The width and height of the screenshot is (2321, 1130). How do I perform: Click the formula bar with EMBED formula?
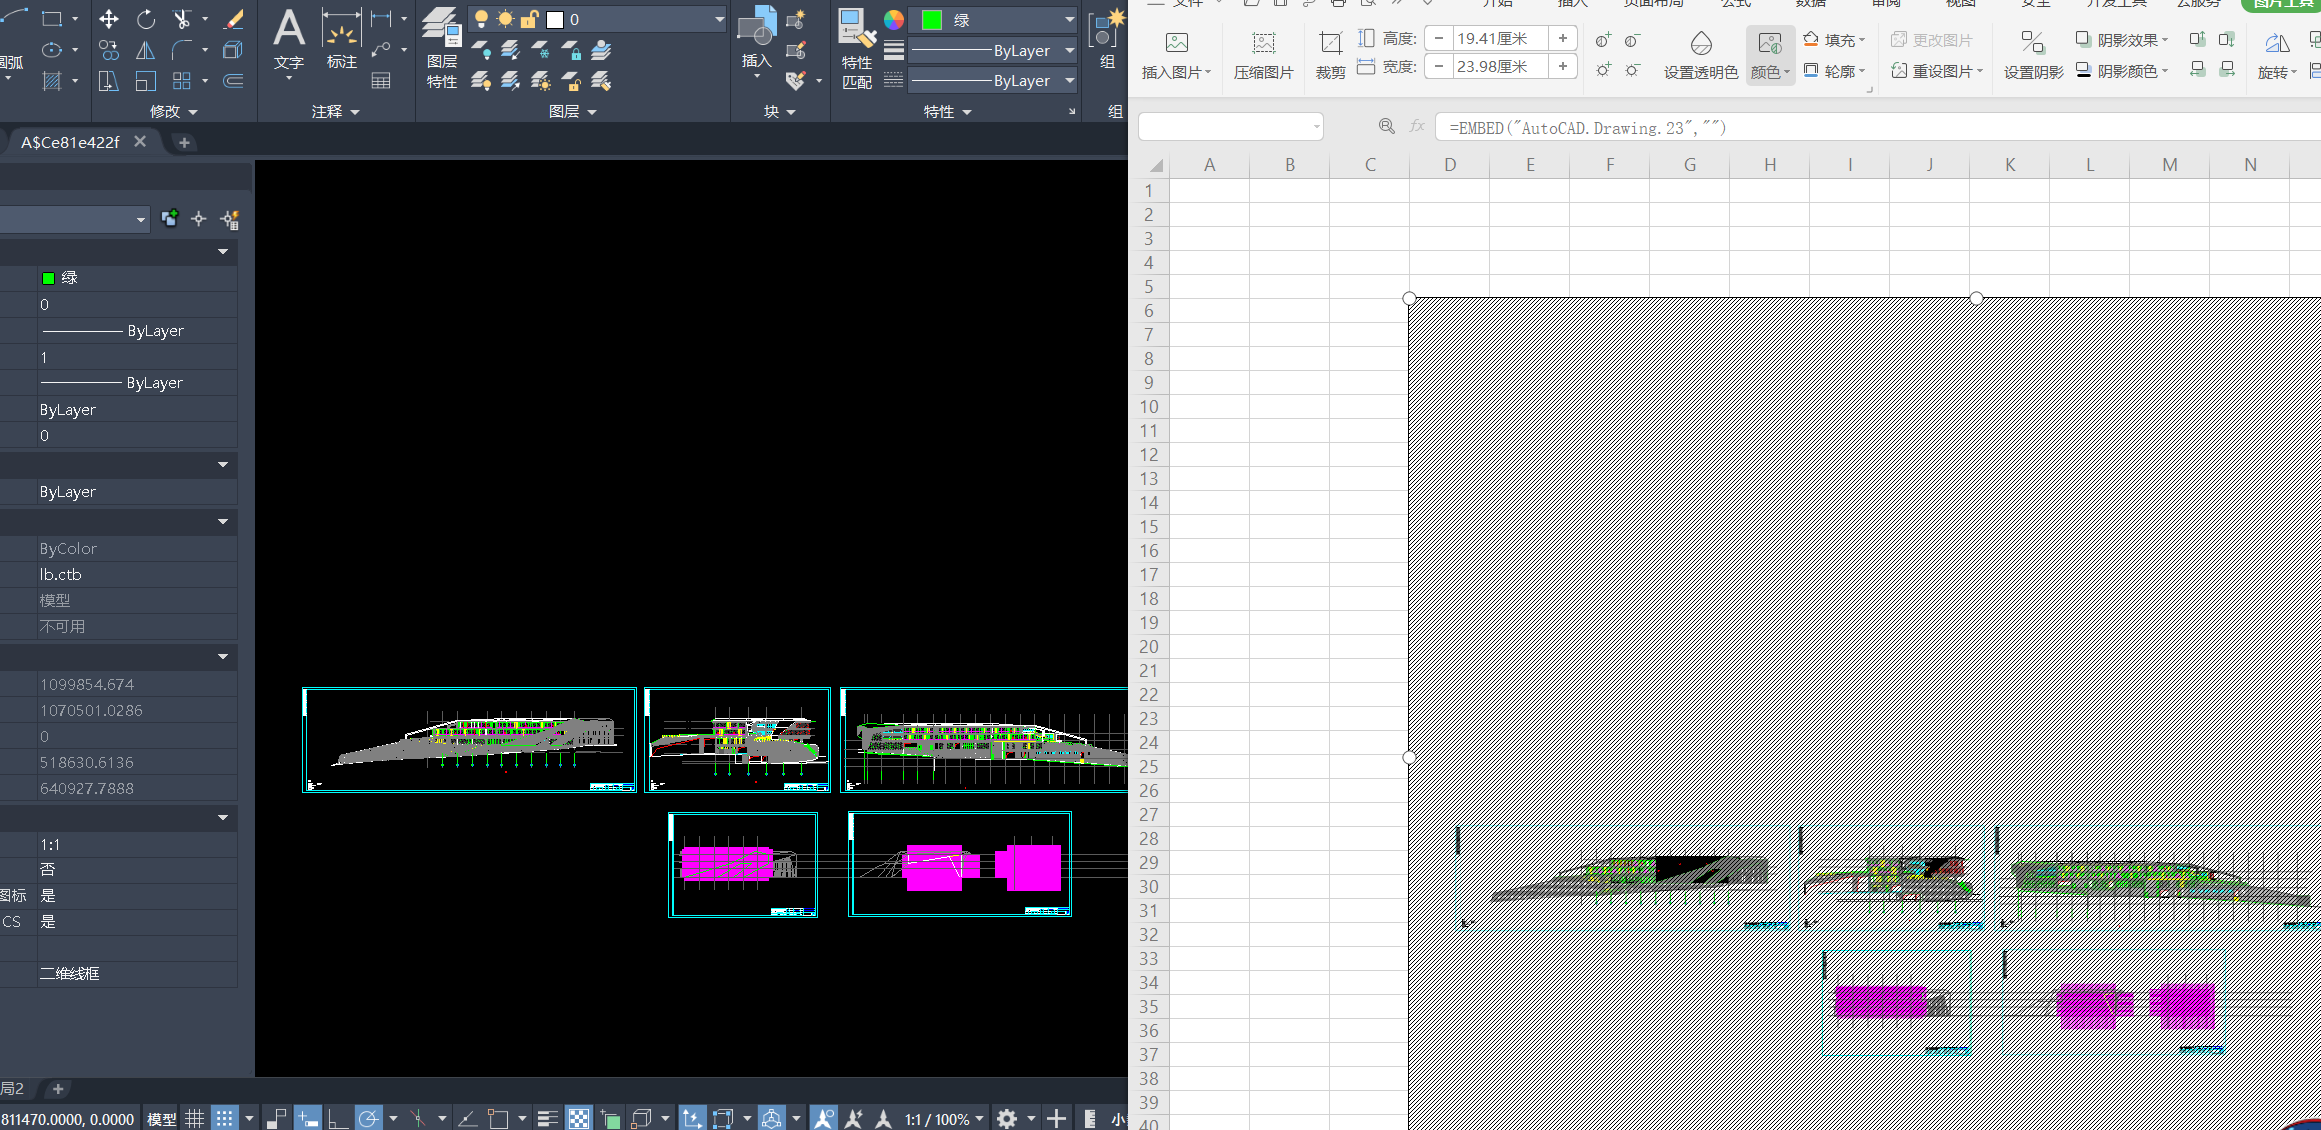click(x=1880, y=127)
